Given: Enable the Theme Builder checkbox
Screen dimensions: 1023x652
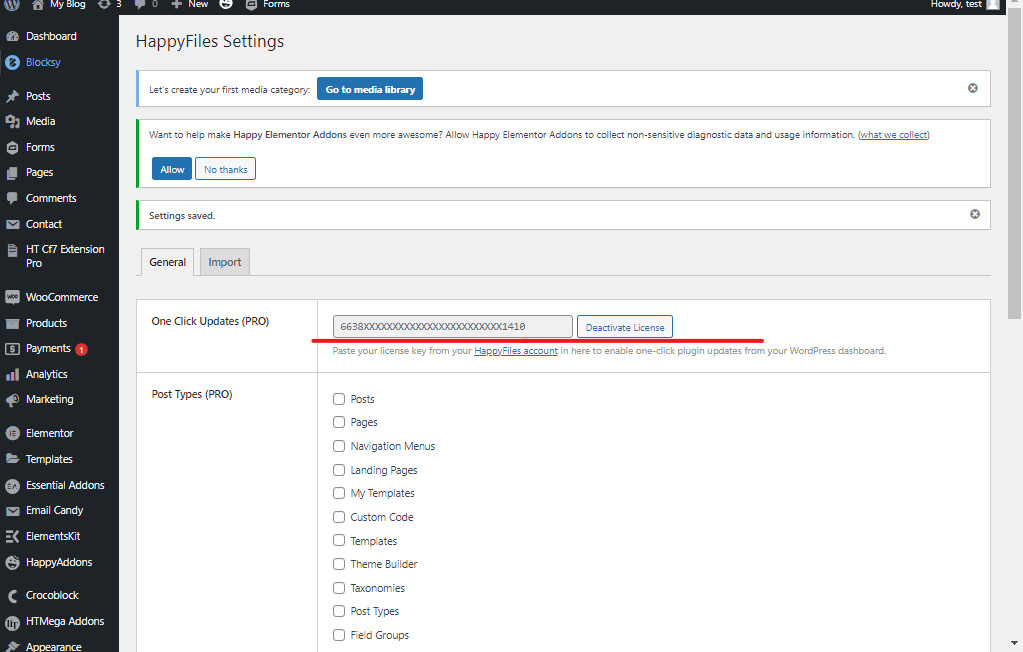Looking at the screenshot, I should [339, 564].
